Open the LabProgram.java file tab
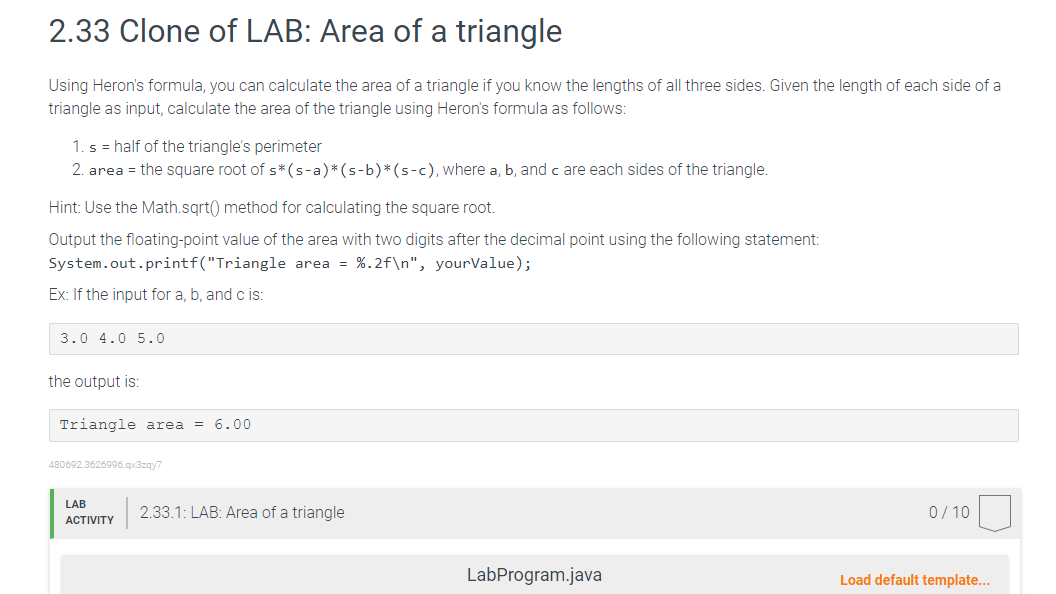The height and width of the screenshot is (594, 1056). [x=533, y=575]
